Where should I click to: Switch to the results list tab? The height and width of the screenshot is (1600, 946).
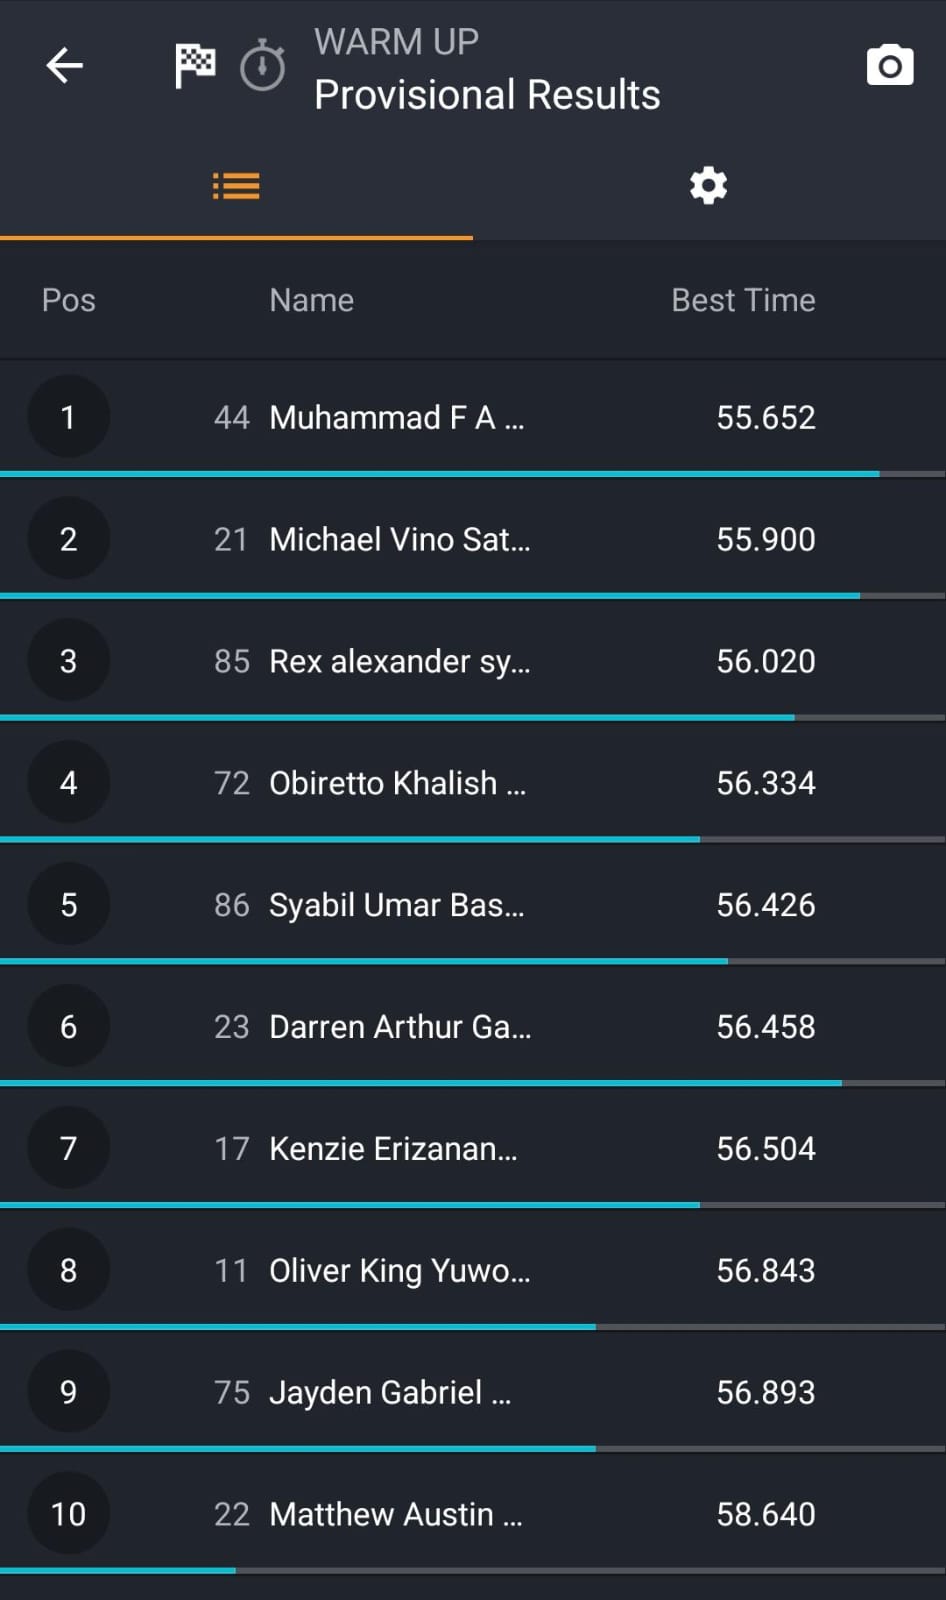236,186
